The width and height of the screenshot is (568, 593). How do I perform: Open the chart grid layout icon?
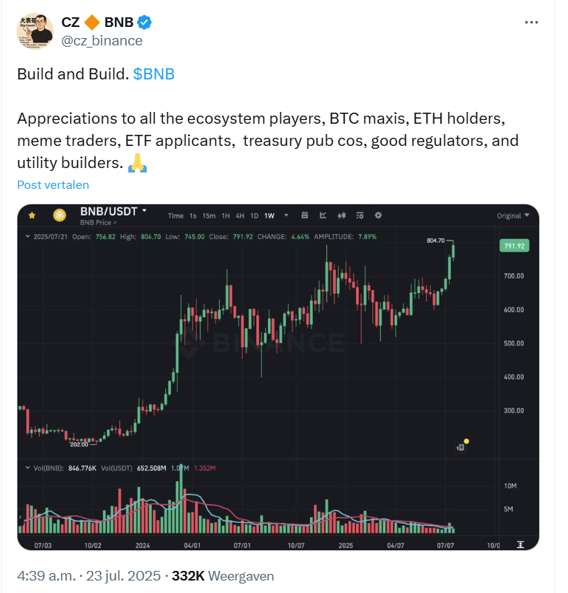(x=304, y=215)
